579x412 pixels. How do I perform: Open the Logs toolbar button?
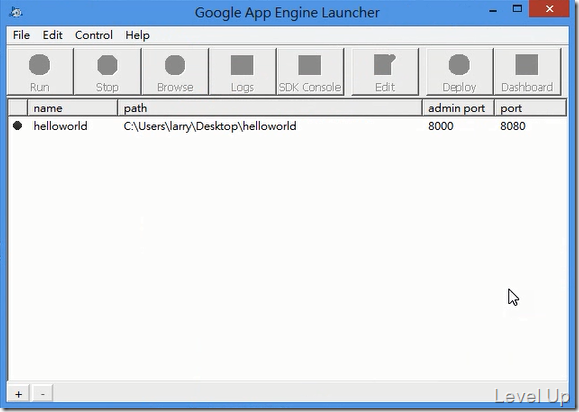(x=242, y=72)
